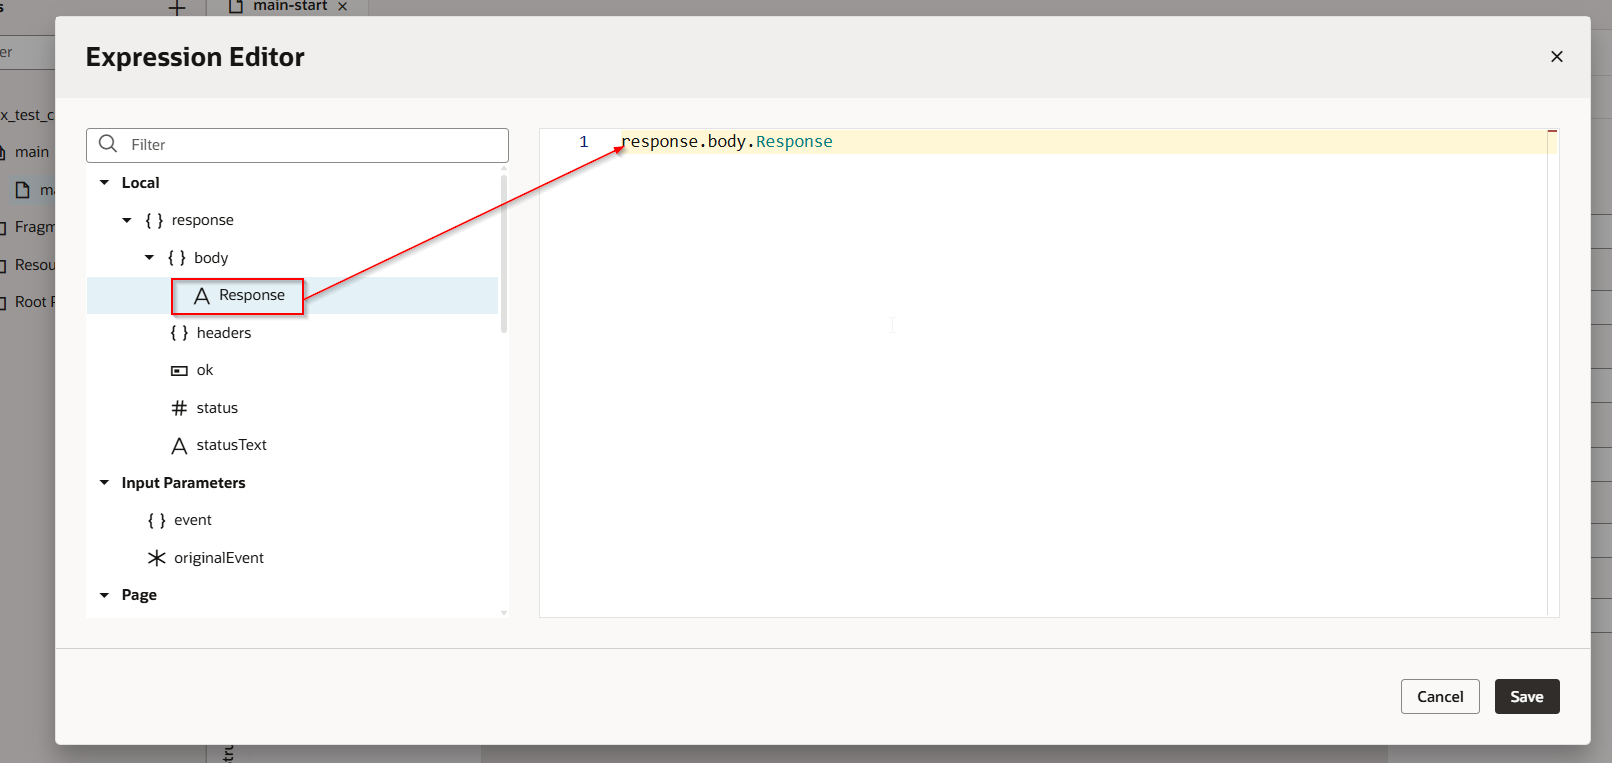
Task: Click the body tree label
Action: pyautogui.click(x=211, y=258)
